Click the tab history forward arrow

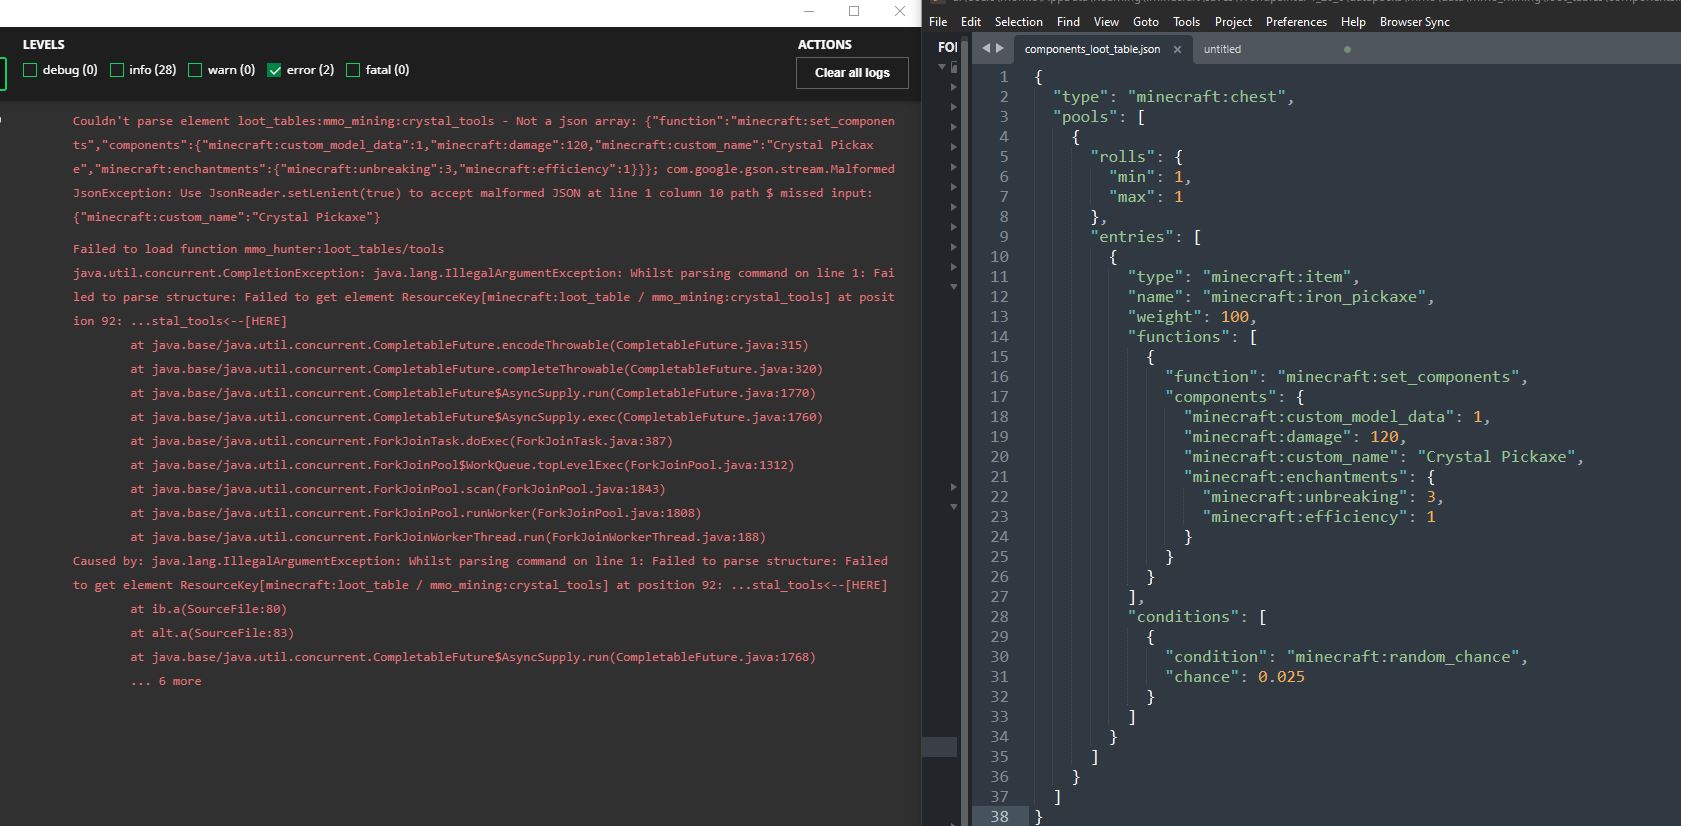(x=999, y=48)
